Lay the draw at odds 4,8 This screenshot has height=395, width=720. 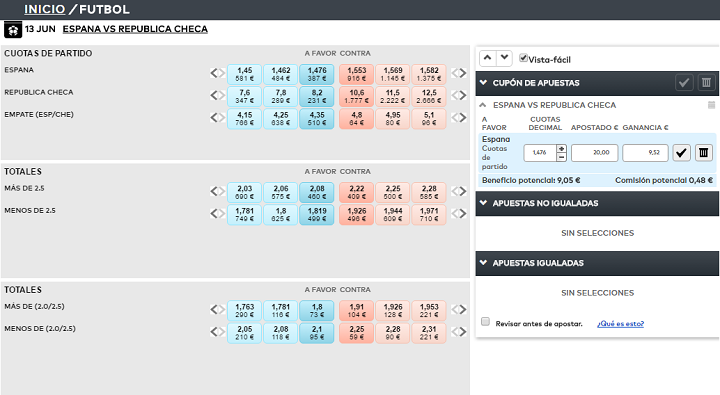356,118
